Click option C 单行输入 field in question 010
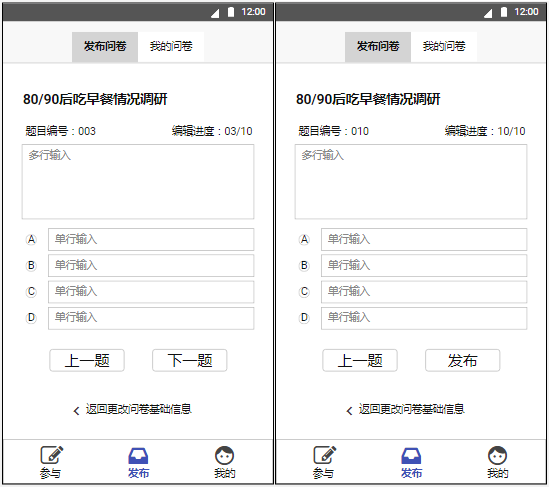The height and width of the screenshot is (488, 549). (424, 292)
